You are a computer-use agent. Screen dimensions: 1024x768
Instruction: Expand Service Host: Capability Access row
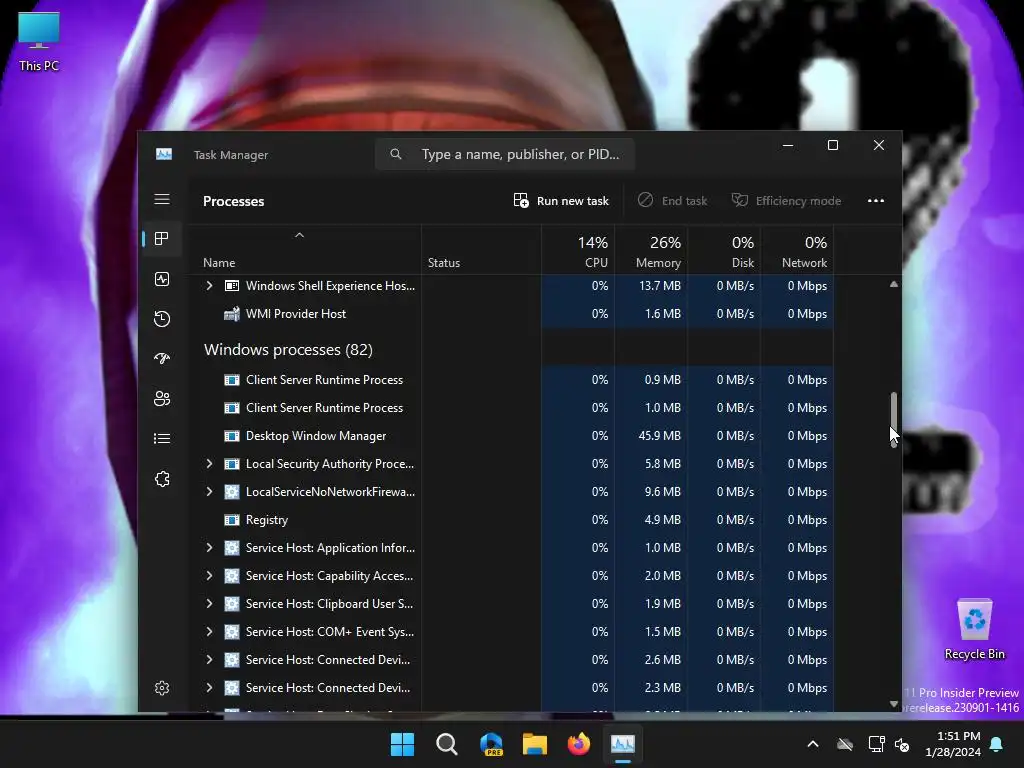[209, 576]
